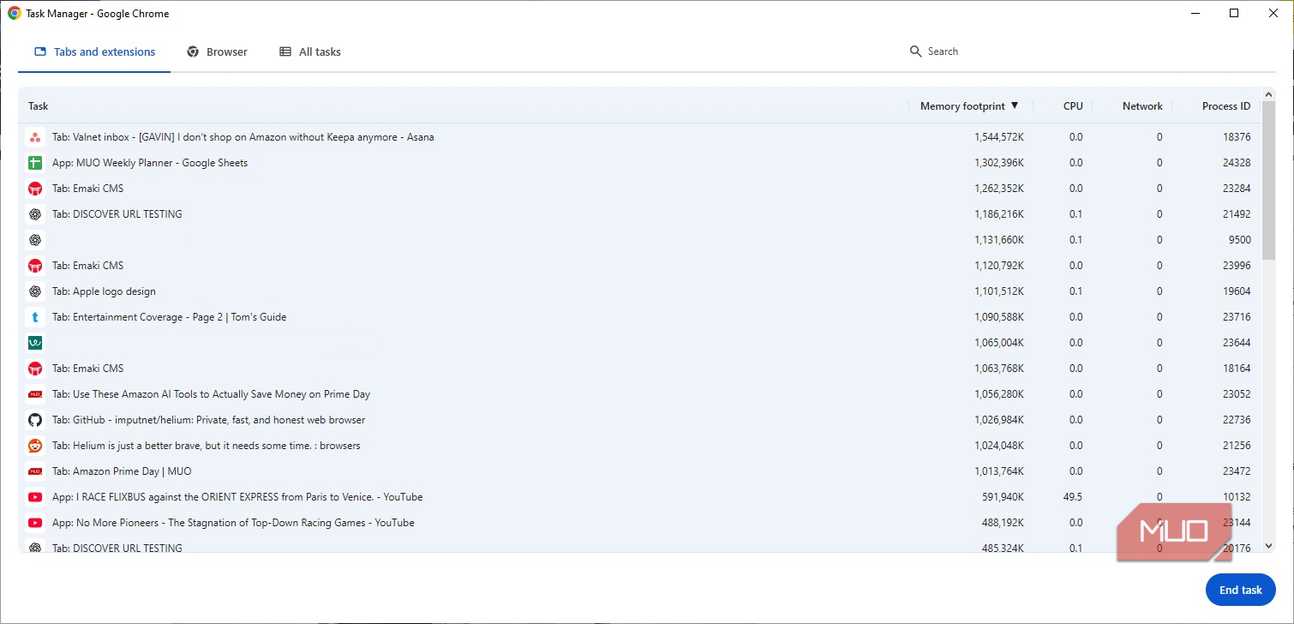Click the Emaki CMS icon with process ID 23284
1294x624 pixels.
point(35,188)
